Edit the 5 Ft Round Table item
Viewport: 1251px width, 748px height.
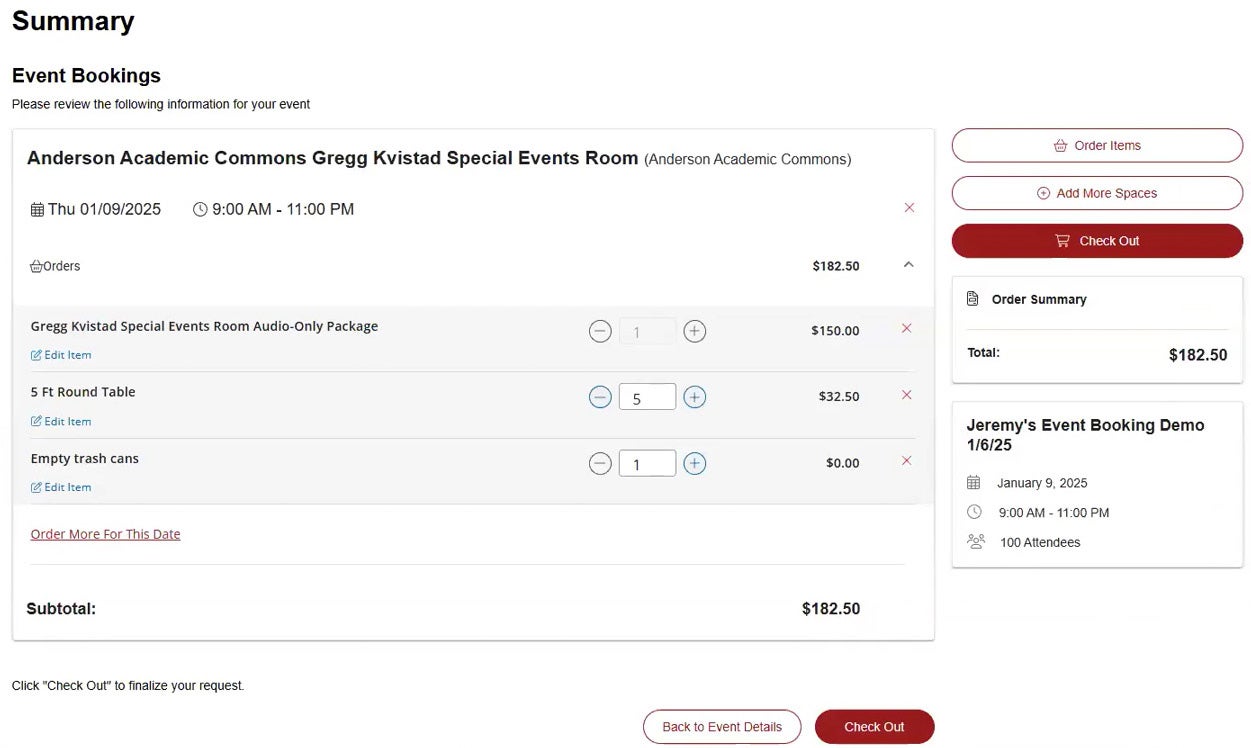coord(61,421)
